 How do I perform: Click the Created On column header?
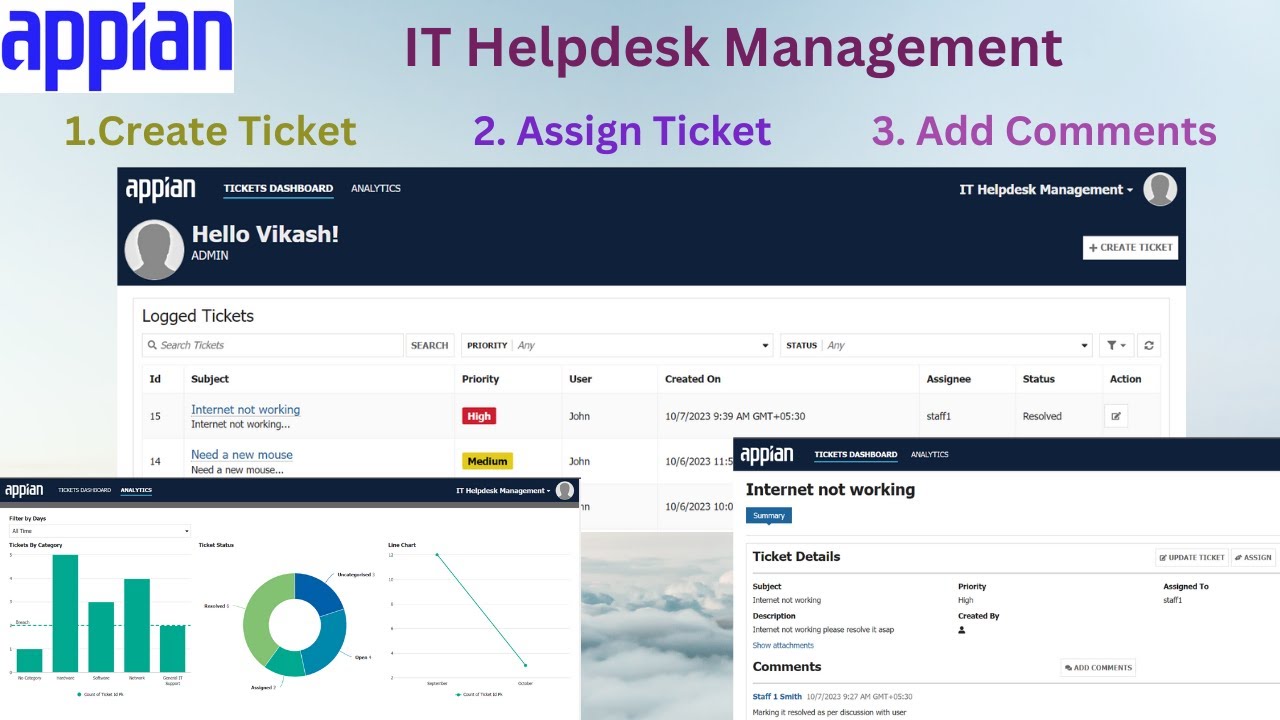693,379
